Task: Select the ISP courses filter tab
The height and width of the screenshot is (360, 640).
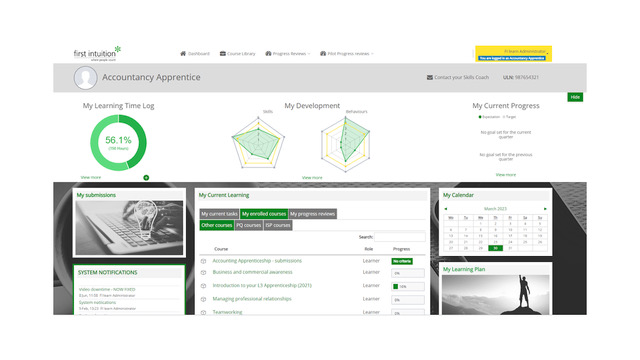Action: click(278, 225)
